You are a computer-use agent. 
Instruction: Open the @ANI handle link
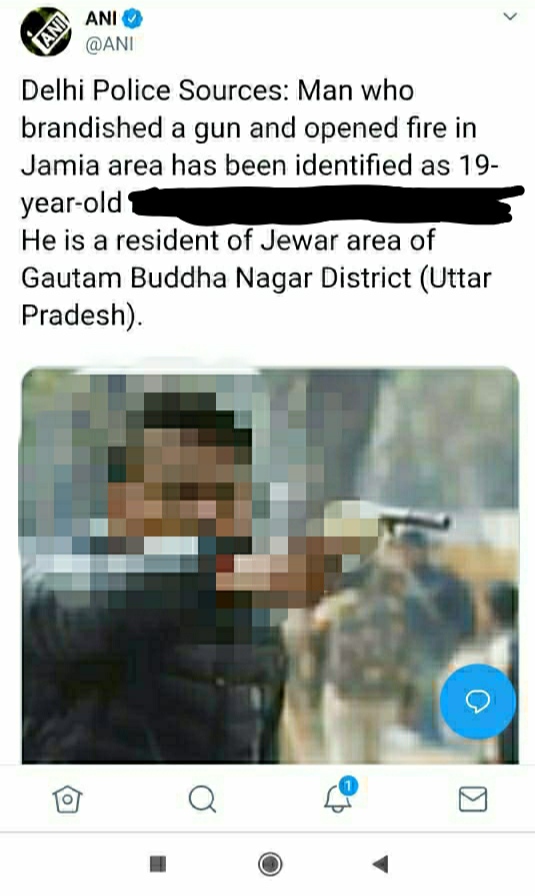[109, 45]
